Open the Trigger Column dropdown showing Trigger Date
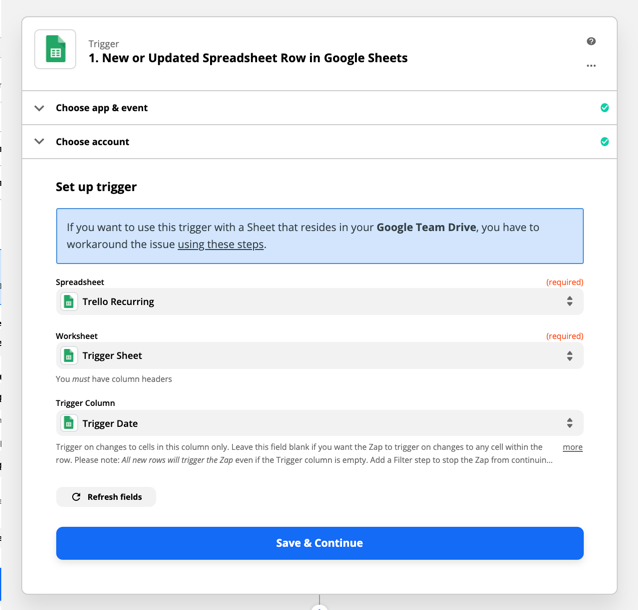The height and width of the screenshot is (610, 638). click(x=319, y=423)
